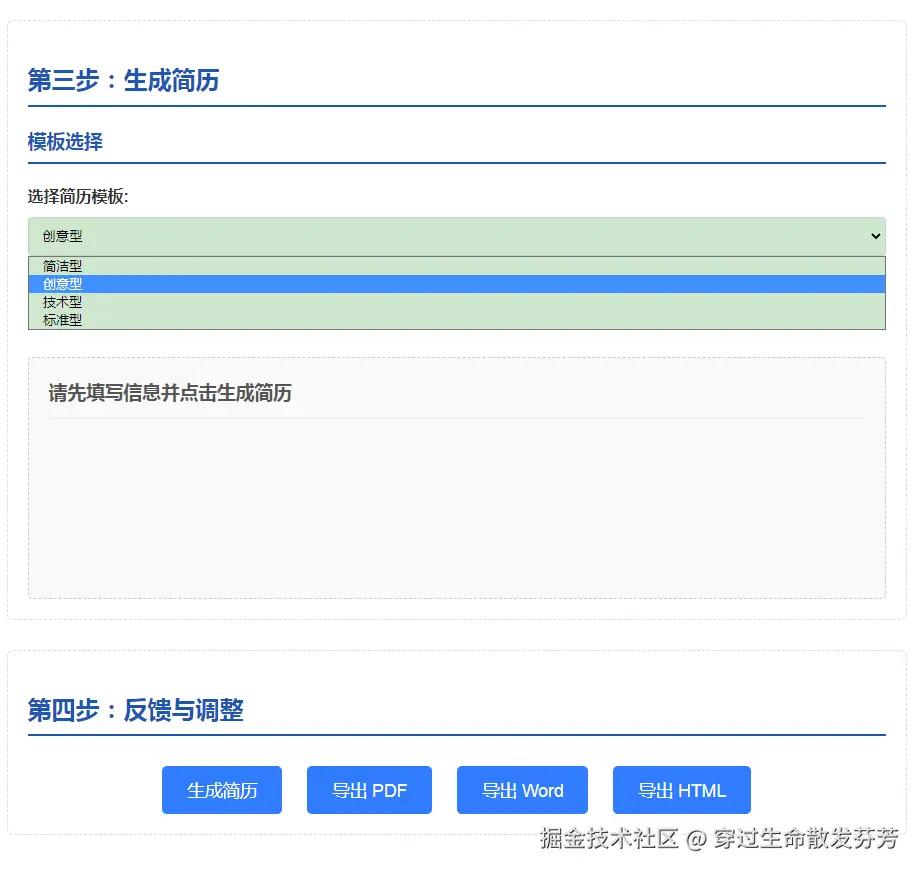Click the 导出 HTML button
This screenshot has height=875, width=923.
coord(681,789)
